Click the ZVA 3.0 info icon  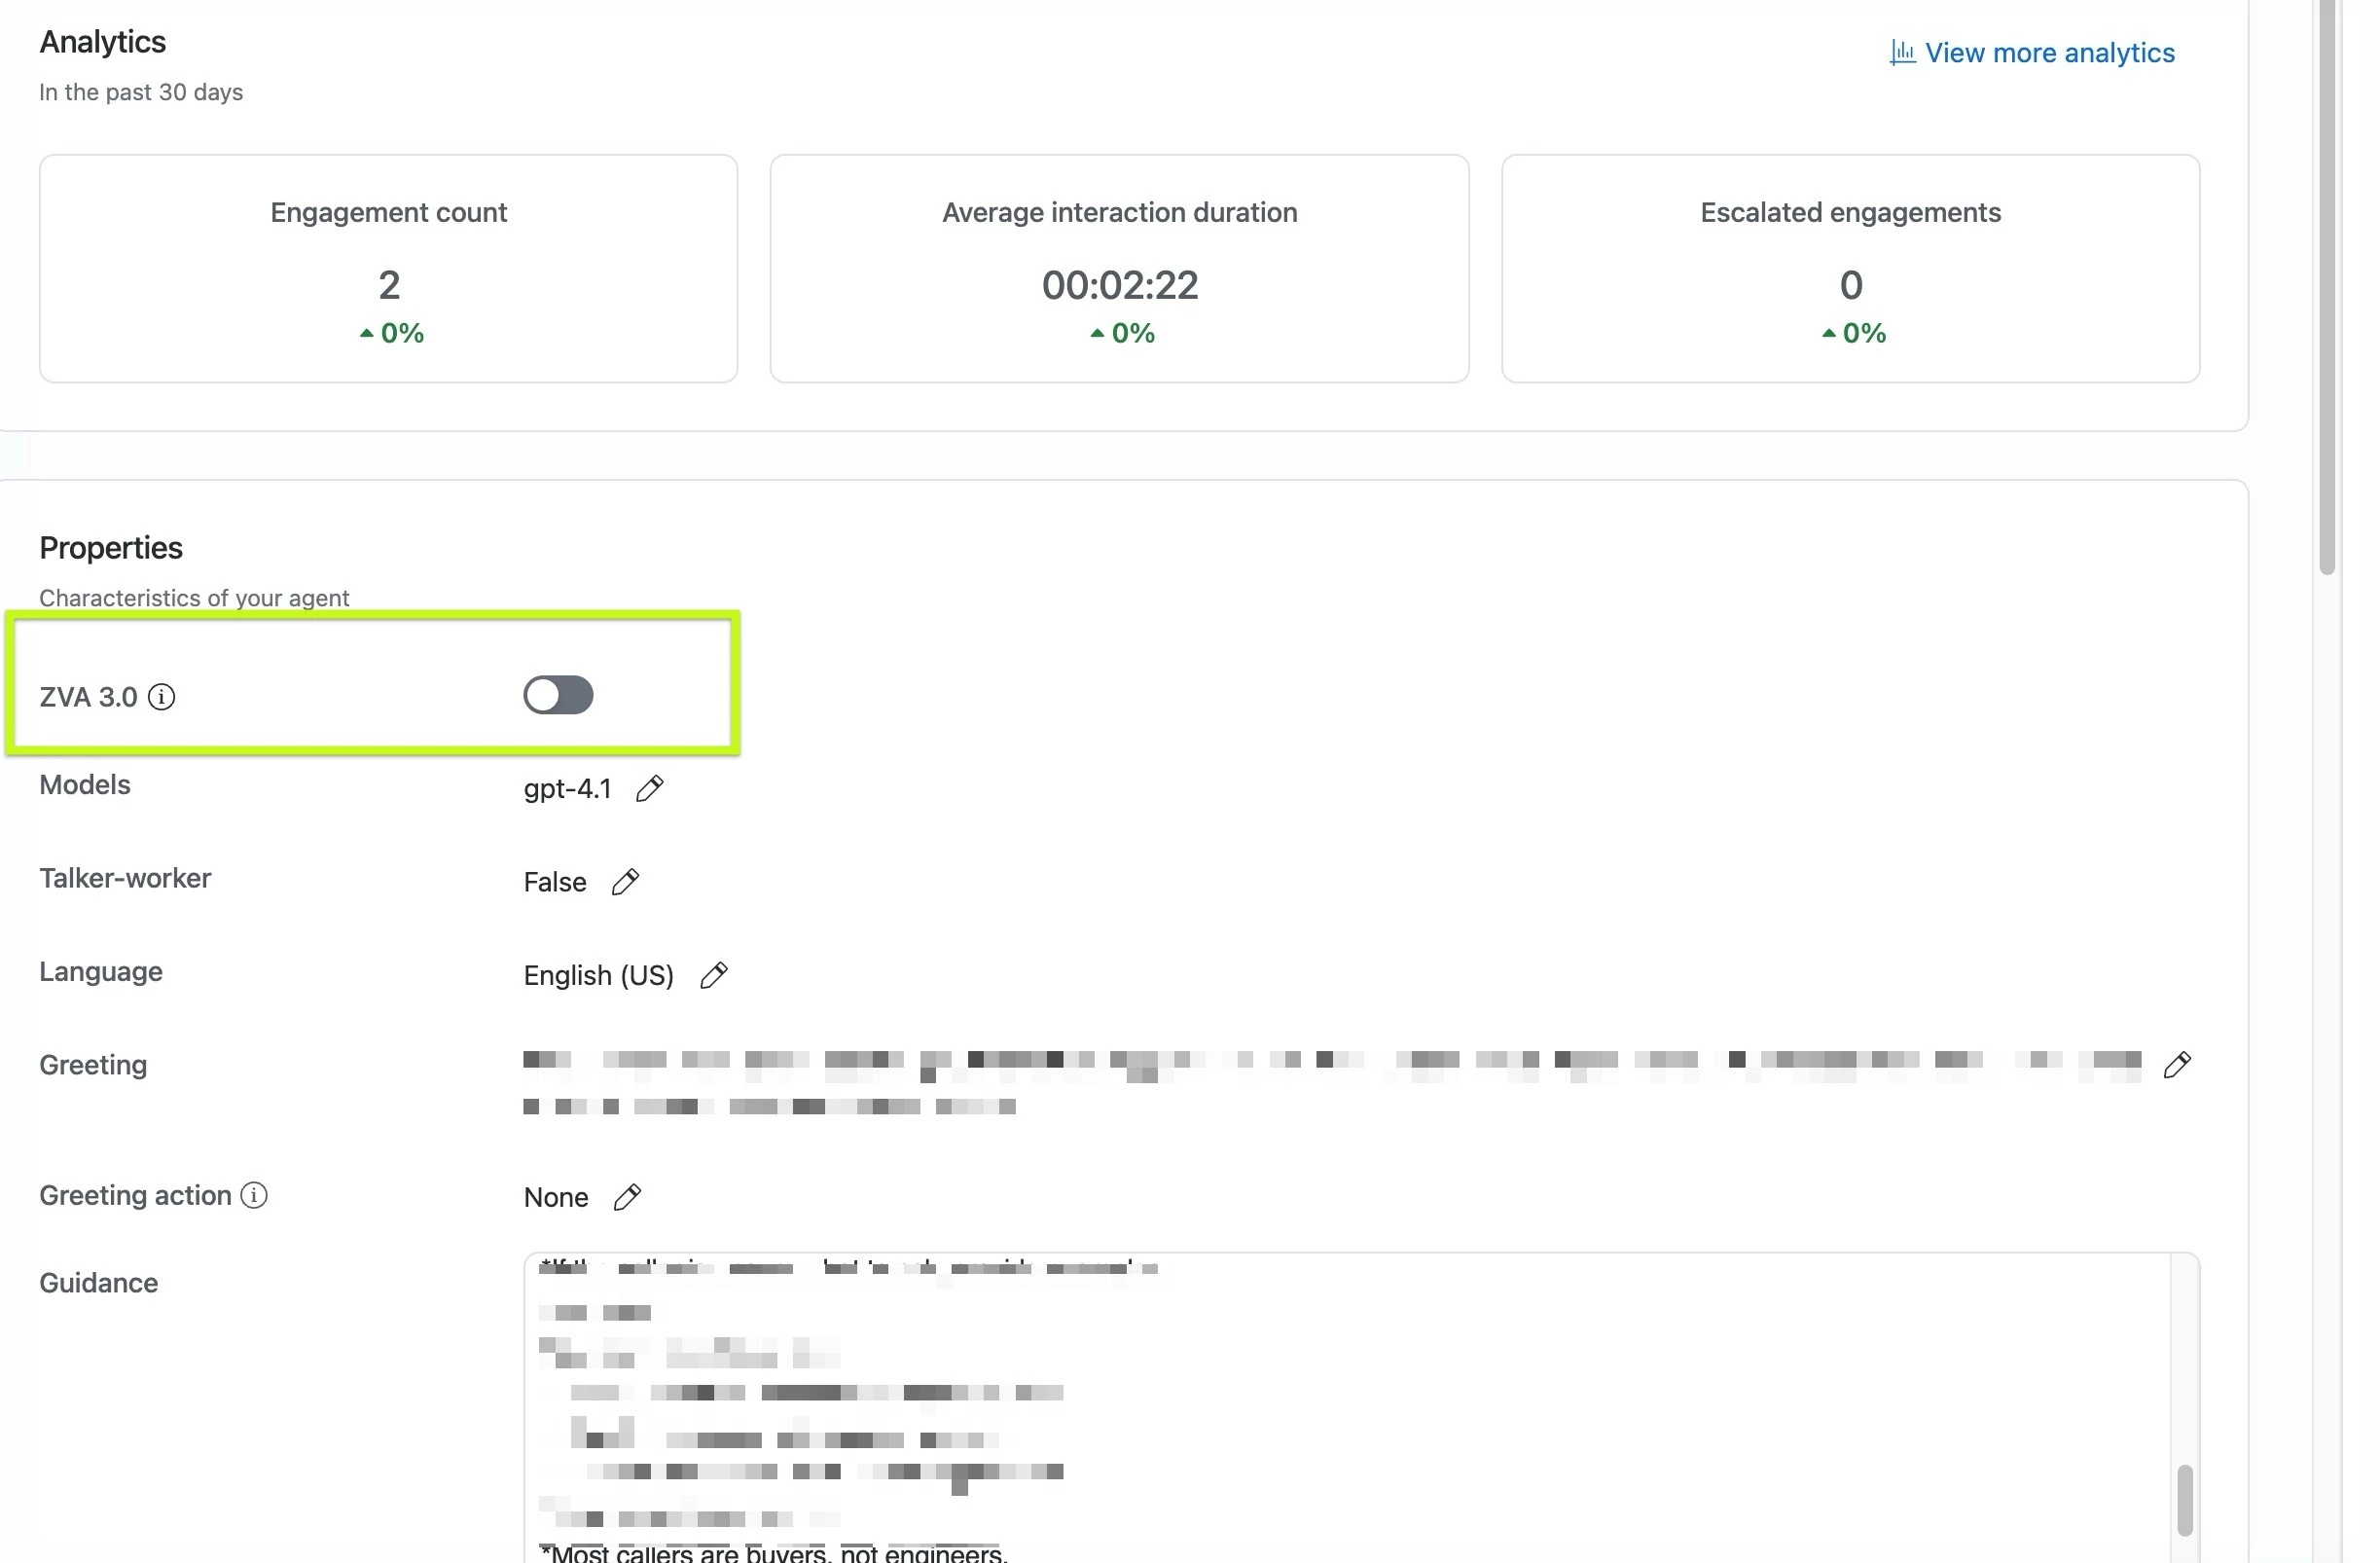(x=162, y=697)
